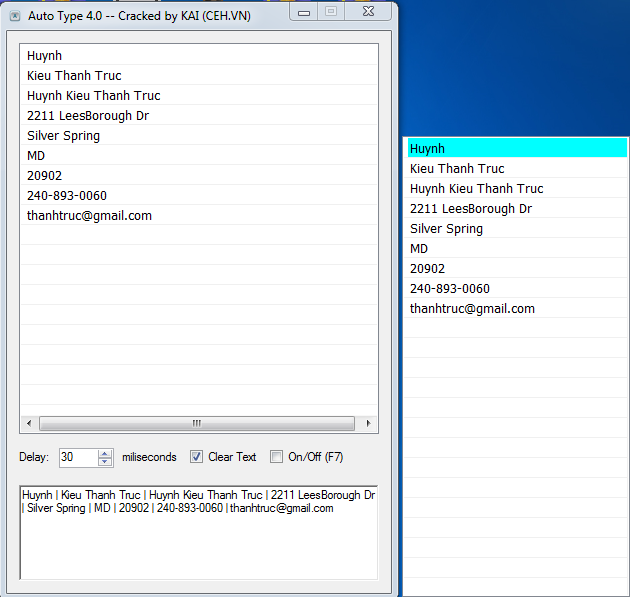The height and width of the screenshot is (597, 630).
Task: Click the horizontal scrollbar left arrow
Action: coord(29,423)
